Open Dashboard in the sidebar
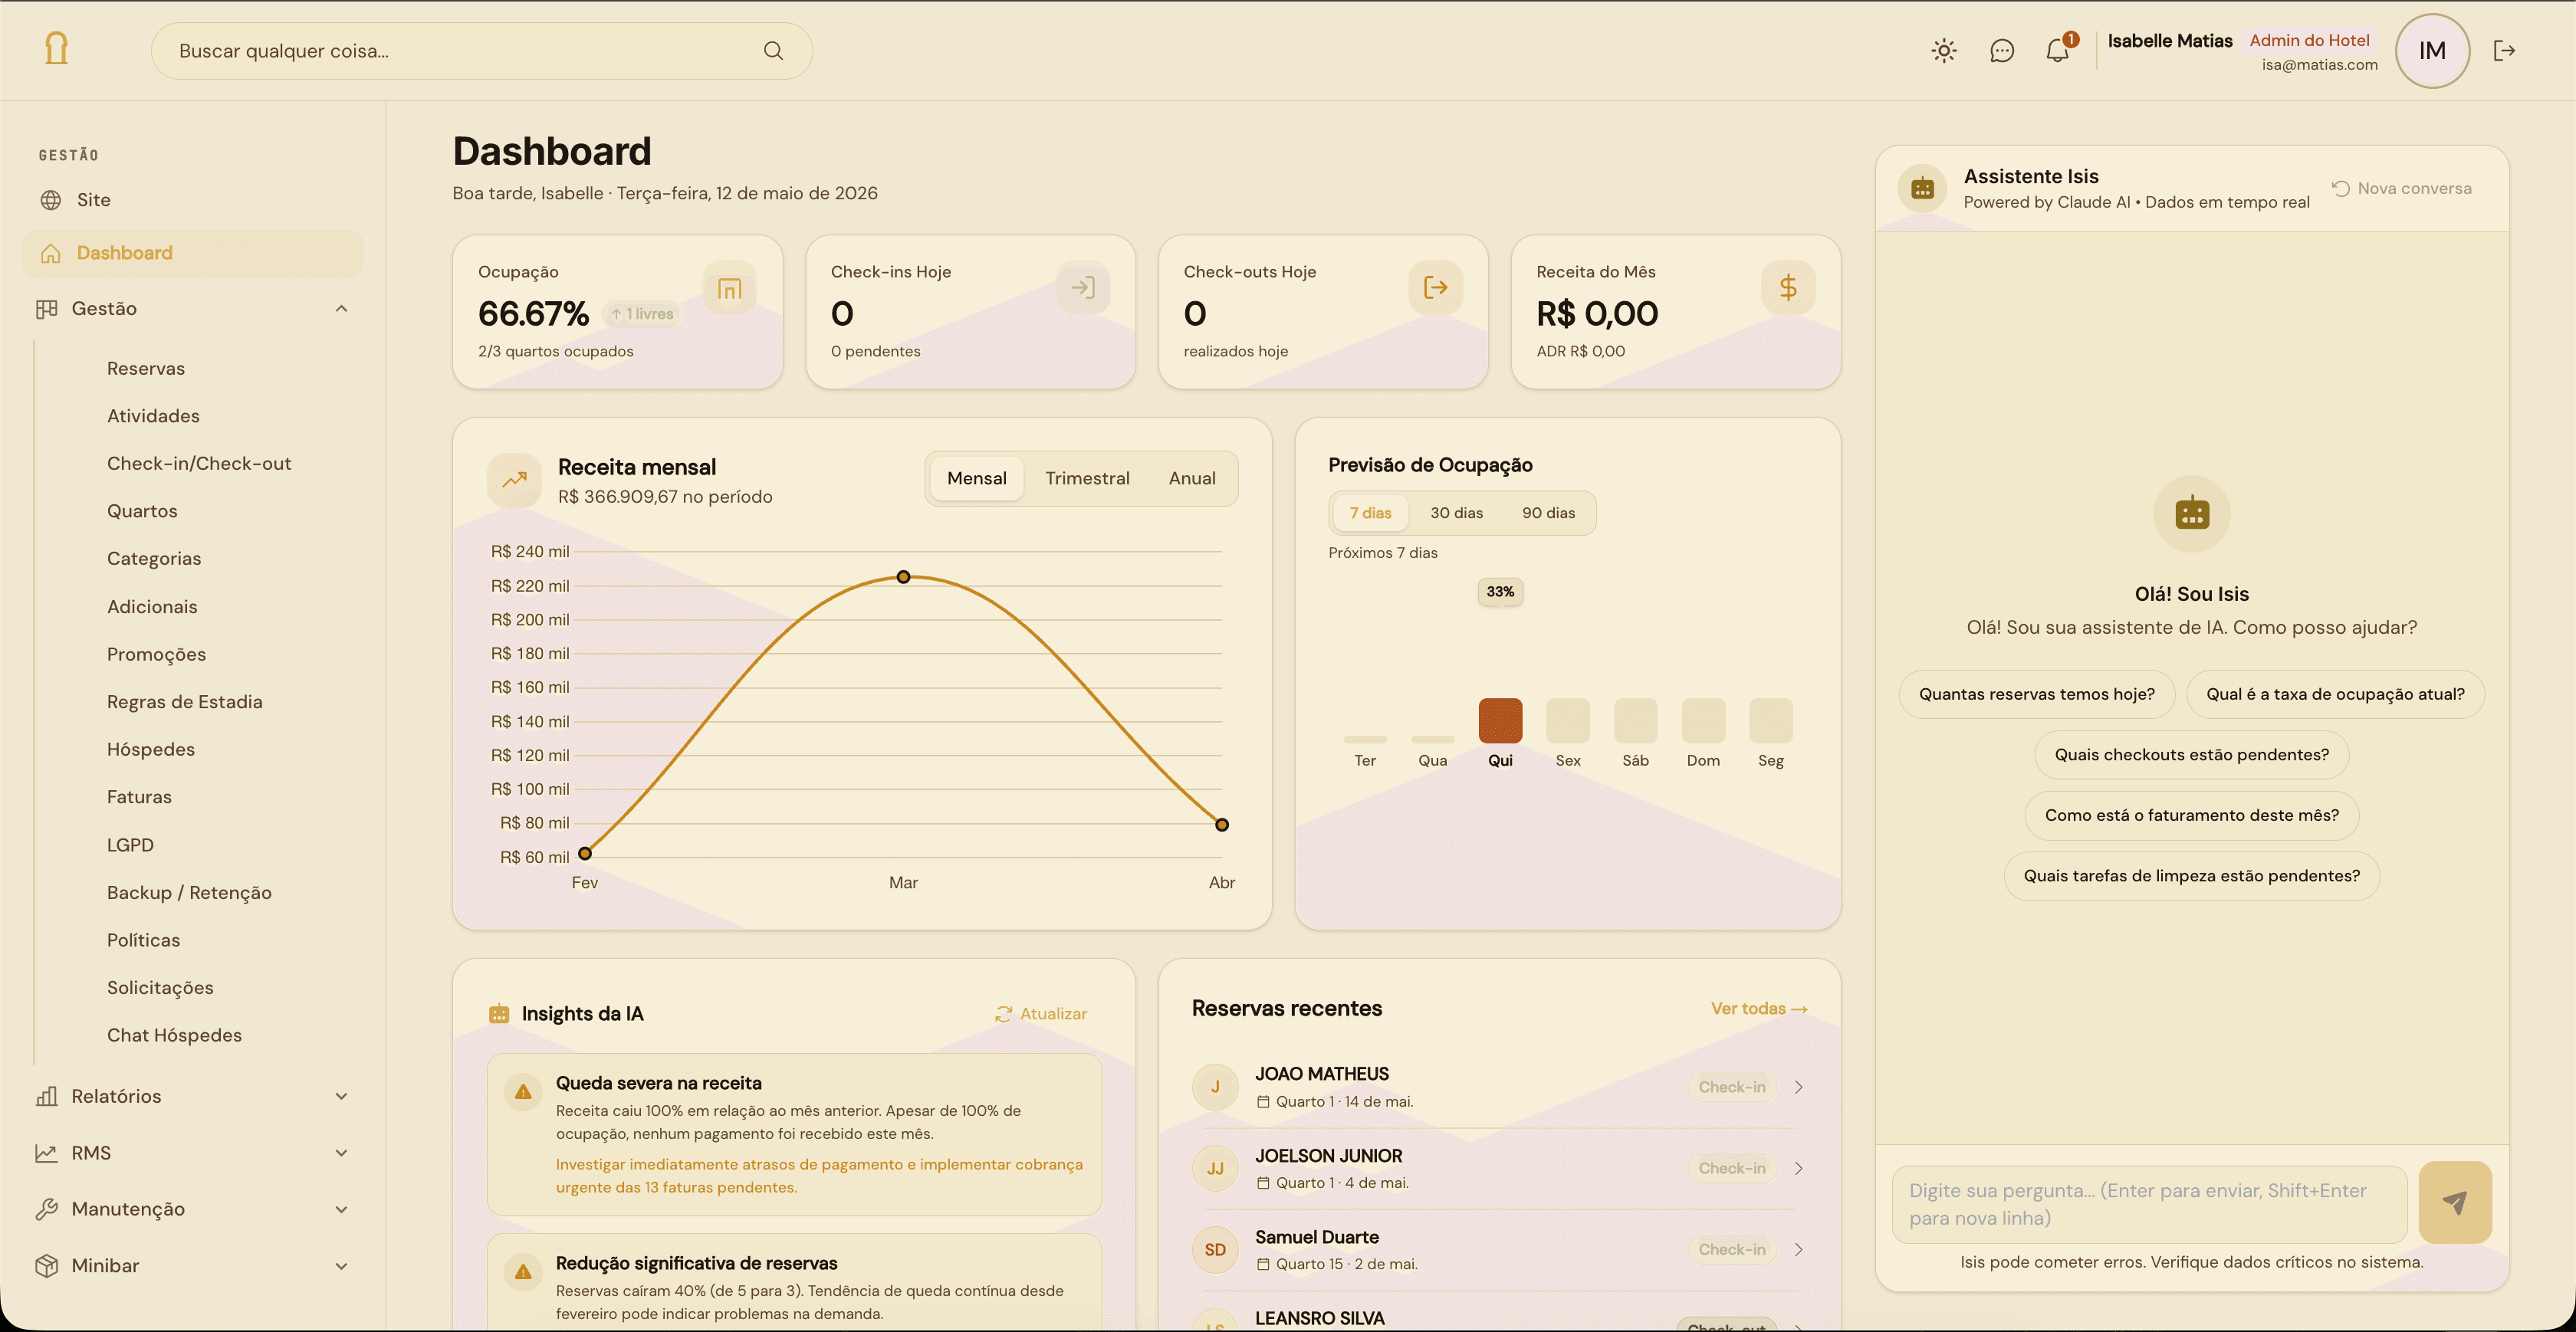The image size is (2576, 1332). pos(193,253)
